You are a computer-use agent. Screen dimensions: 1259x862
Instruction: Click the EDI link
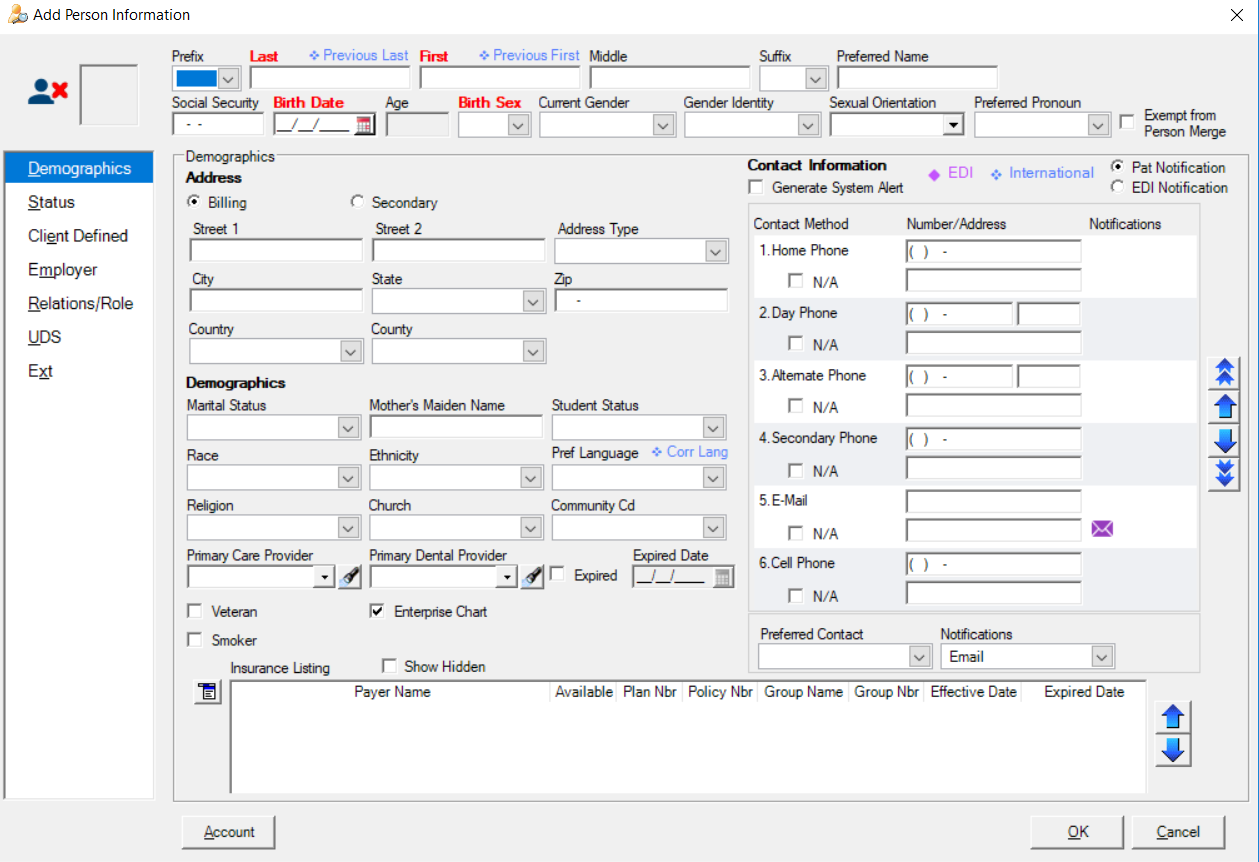(951, 173)
